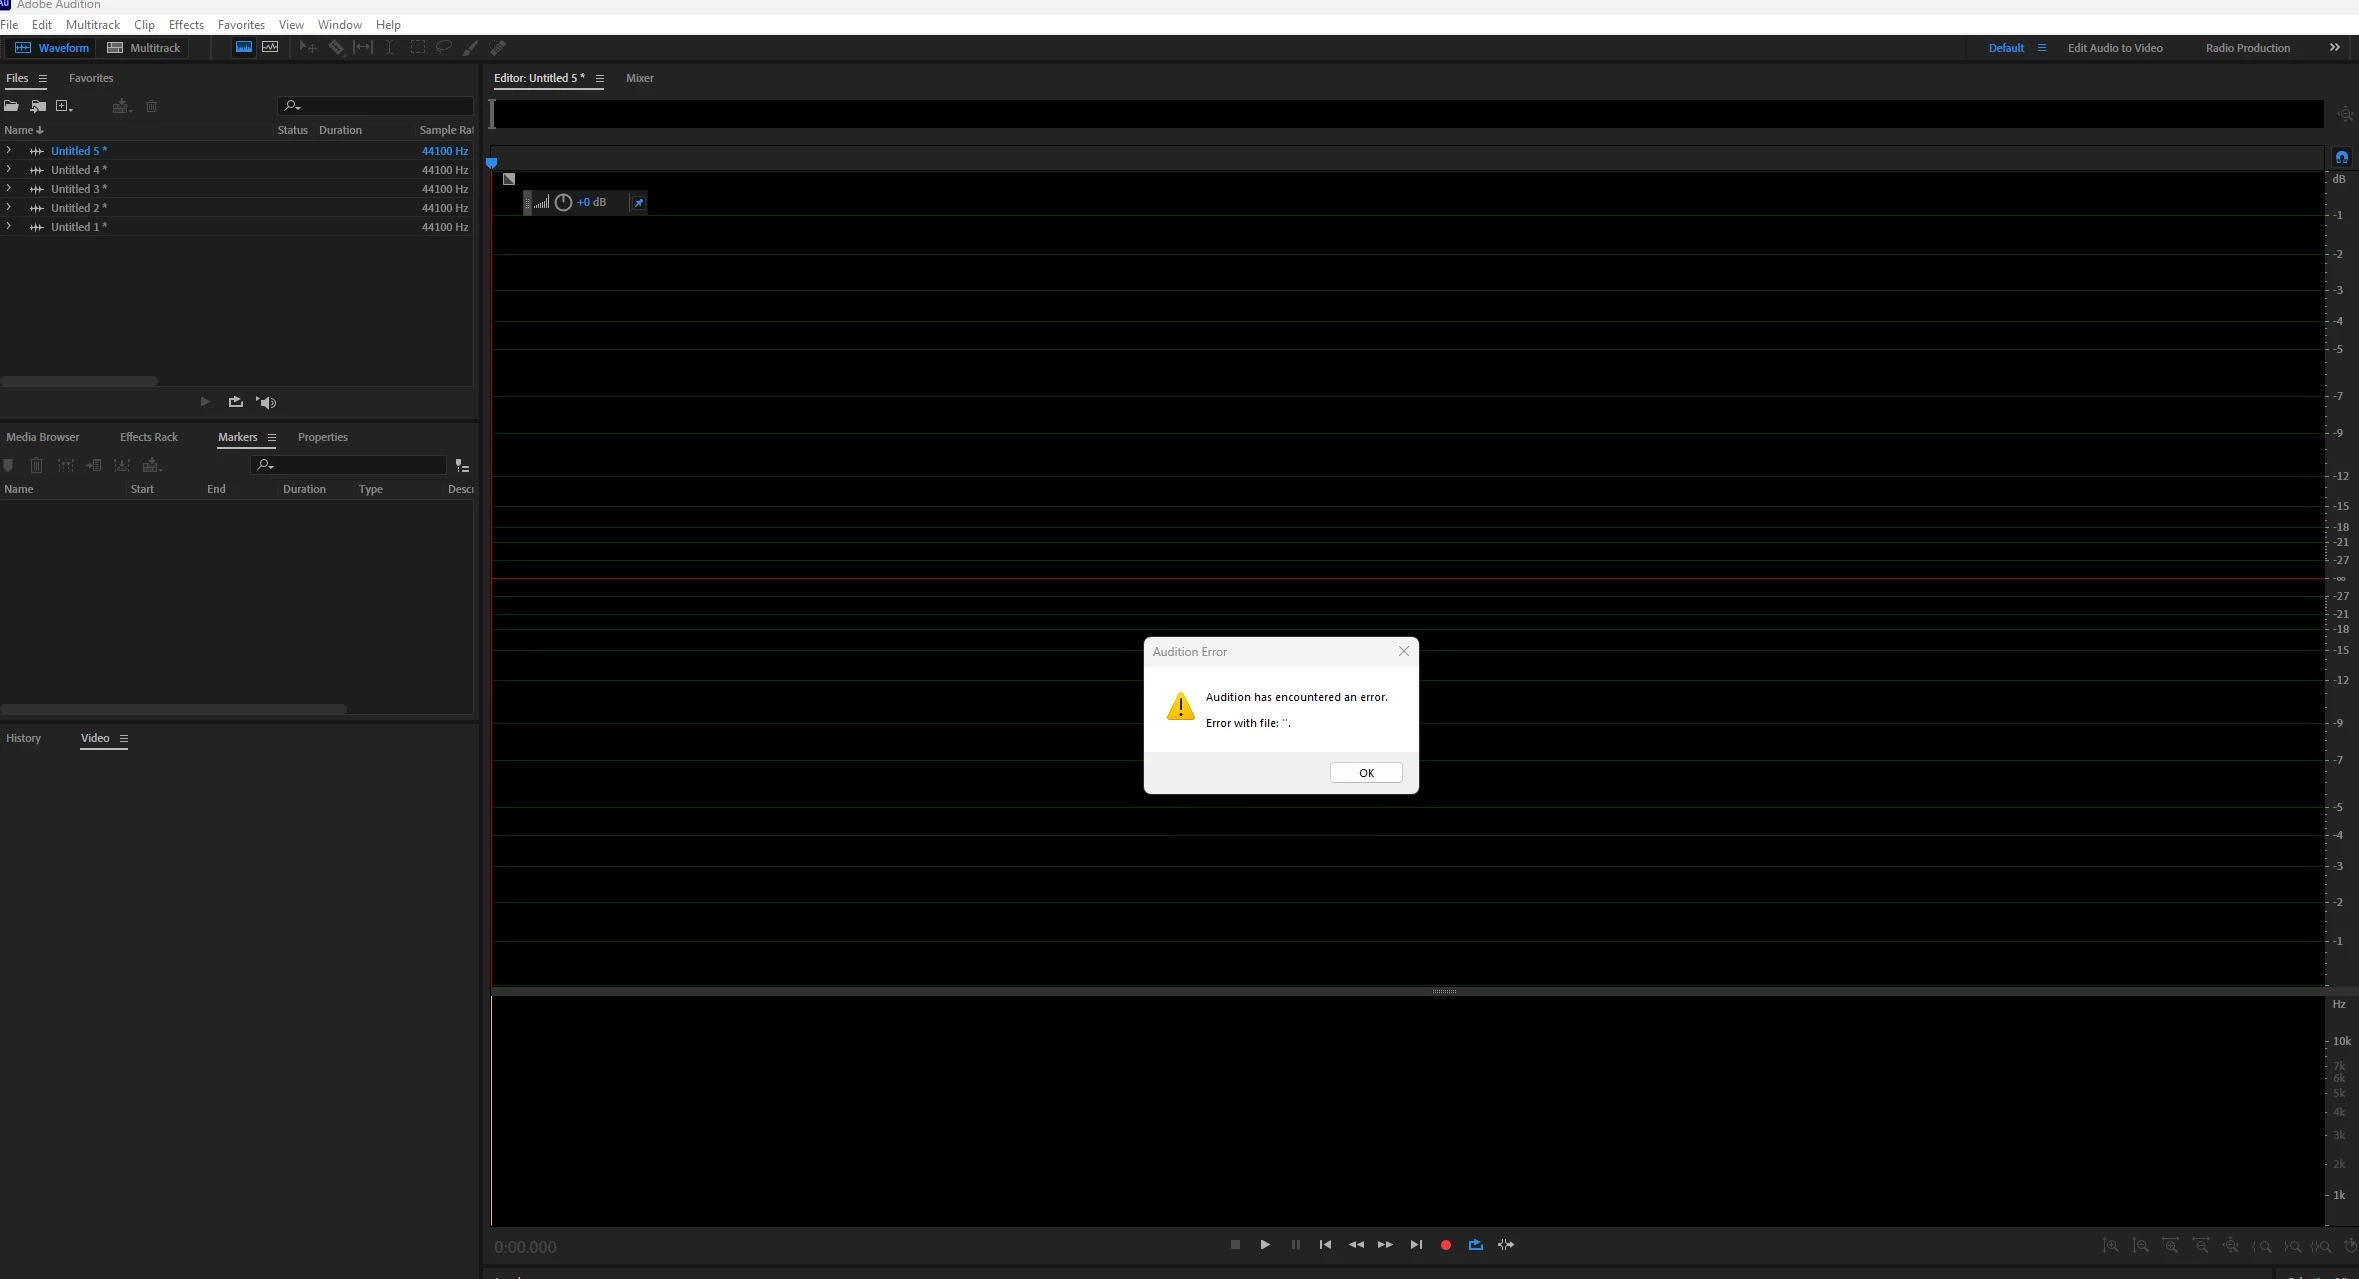Open the New File dropdown
This screenshot has height=1279, width=2359.
[x=64, y=106]
